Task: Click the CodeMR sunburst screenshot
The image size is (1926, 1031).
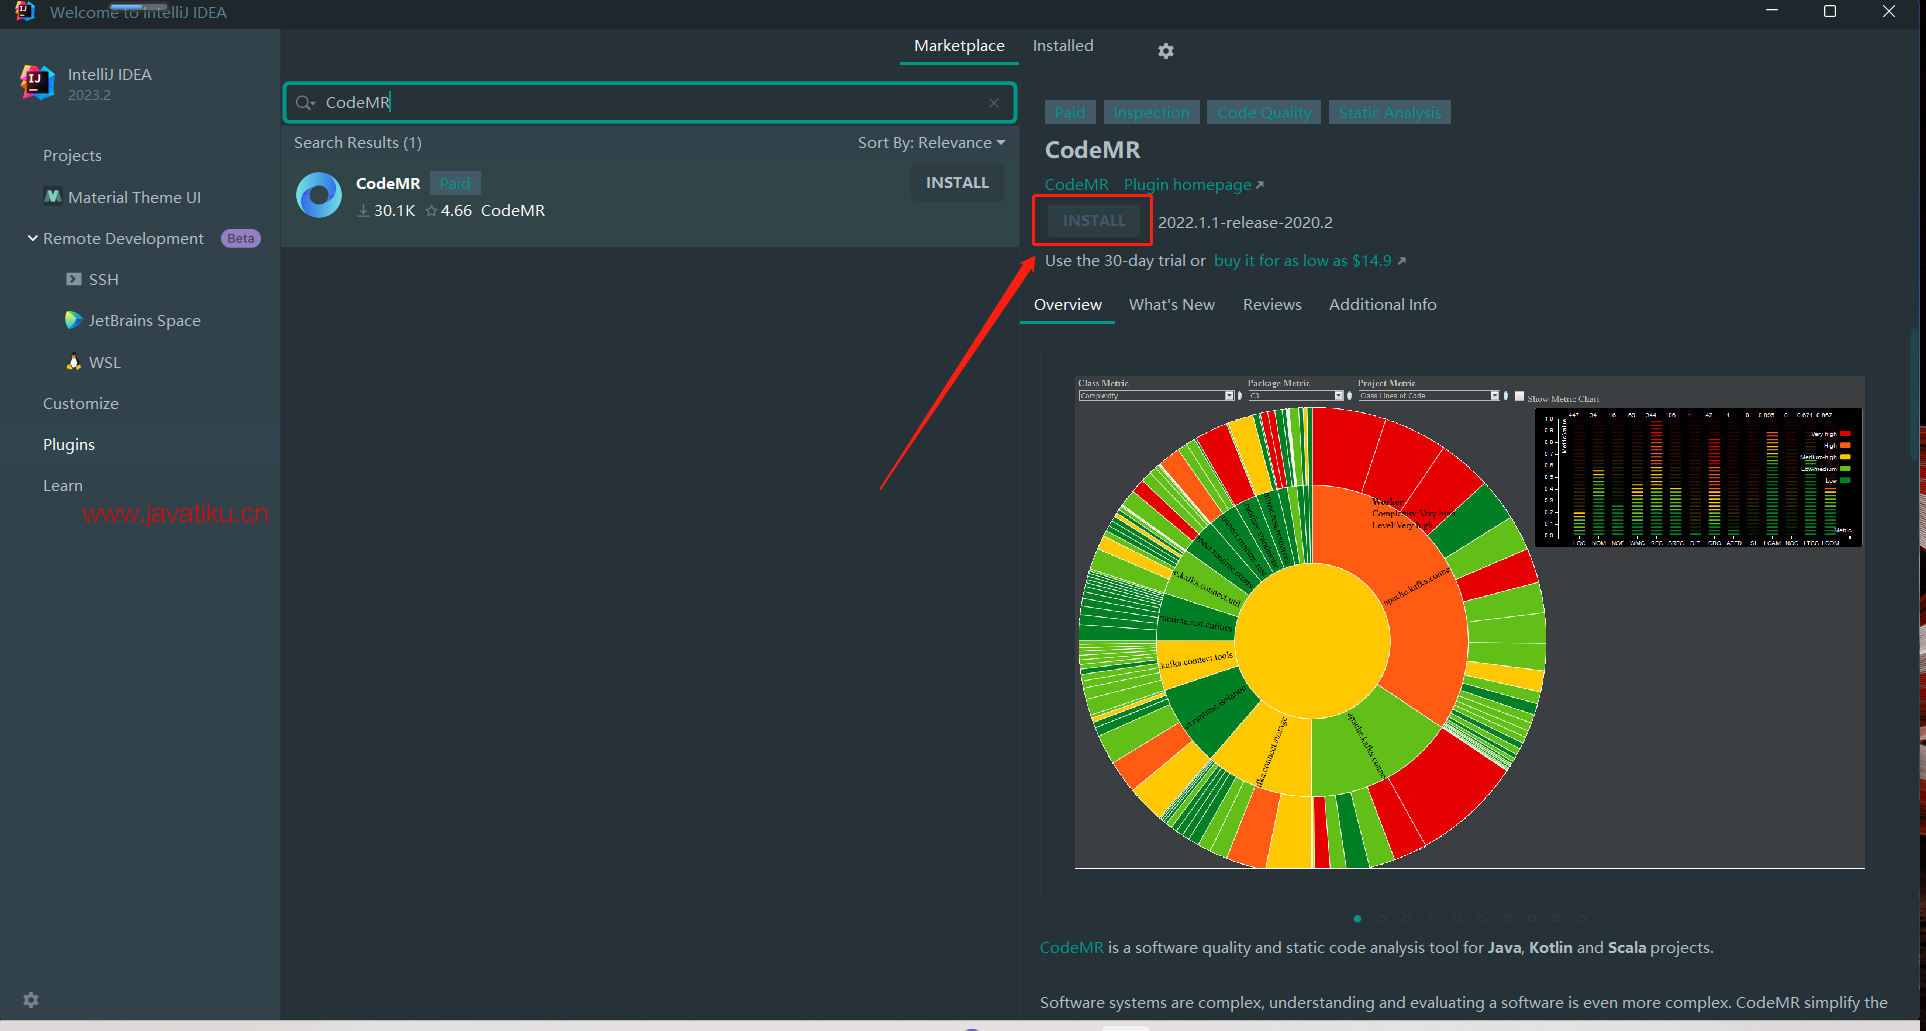Action: tap(1469, 622)
